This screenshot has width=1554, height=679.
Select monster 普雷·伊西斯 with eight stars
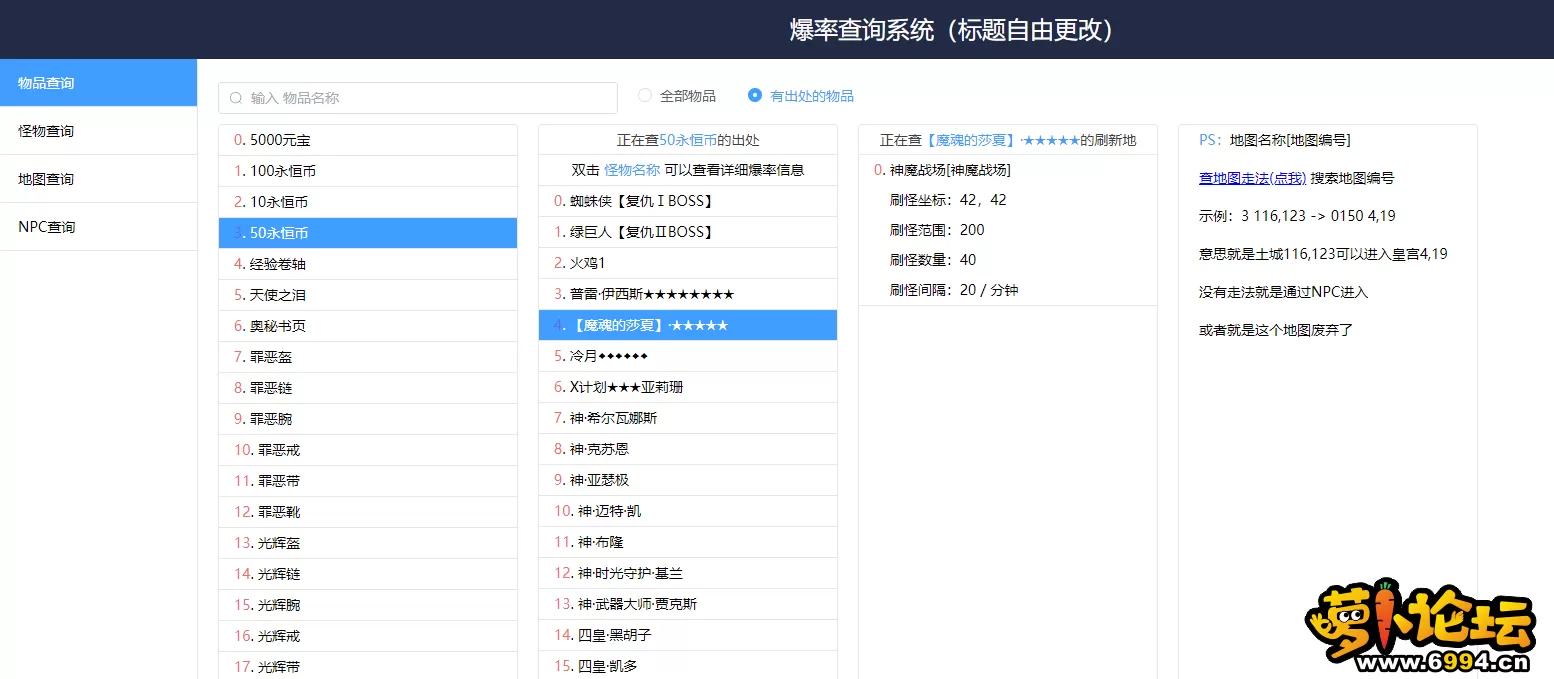688,295
